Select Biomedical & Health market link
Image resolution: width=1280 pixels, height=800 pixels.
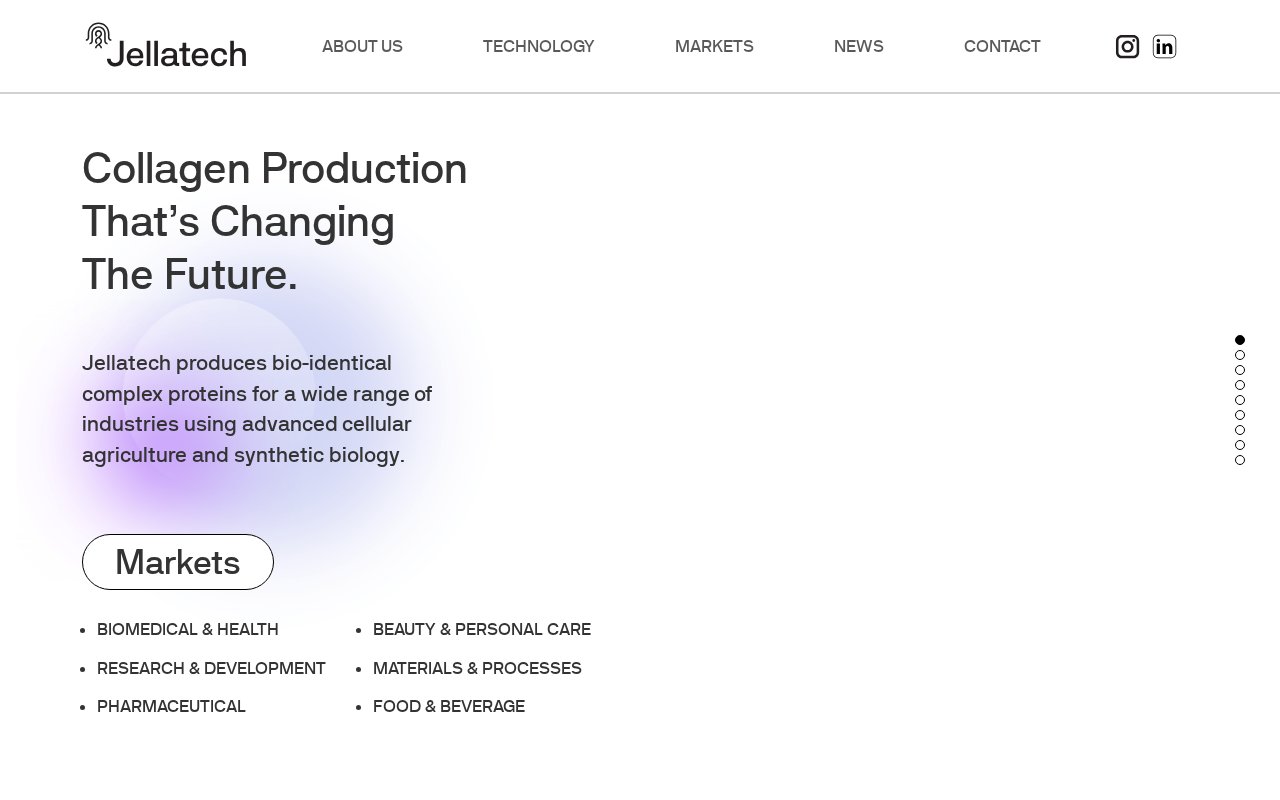coord(188,629)
